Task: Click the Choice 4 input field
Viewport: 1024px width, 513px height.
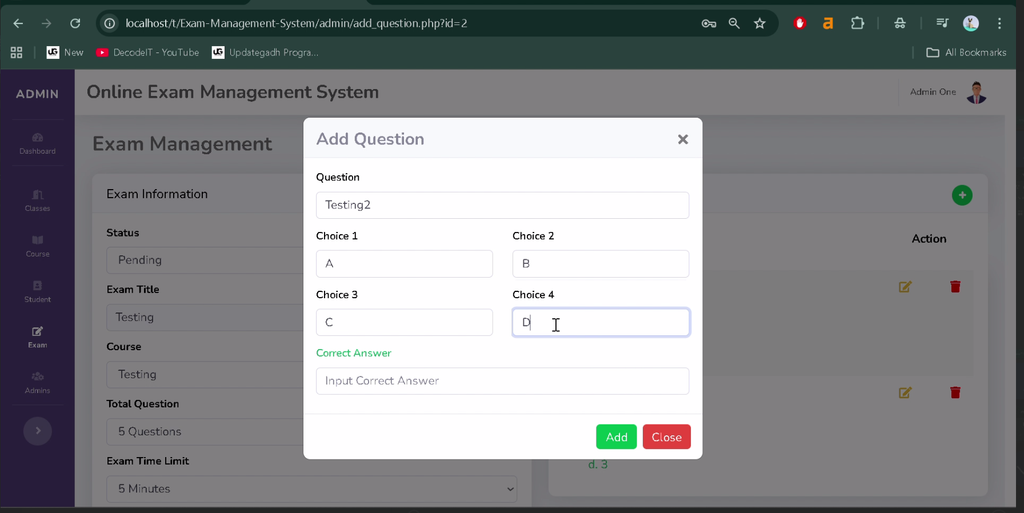Action: 600,322
